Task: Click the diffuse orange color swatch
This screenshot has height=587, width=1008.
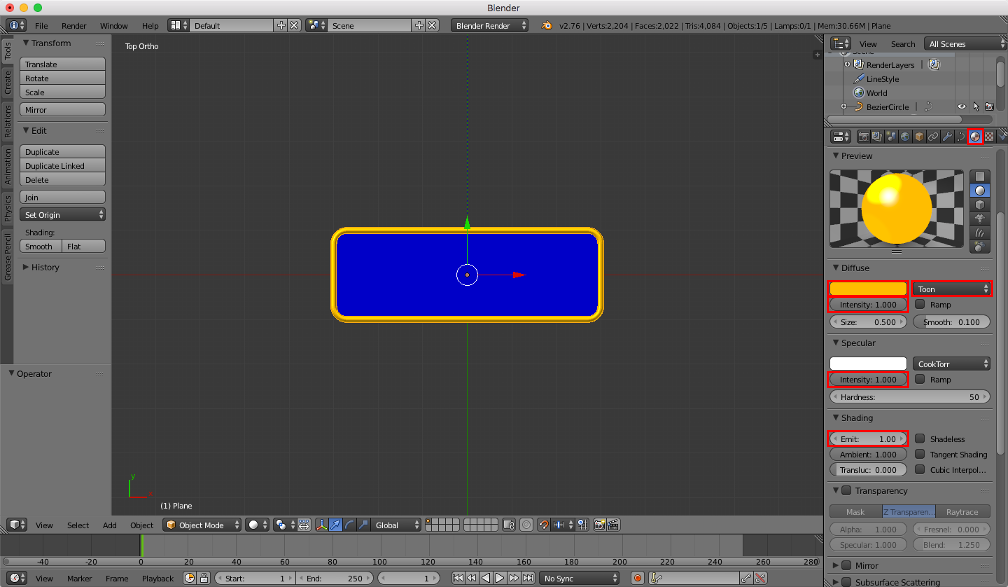Action: [x=868, y=289]
